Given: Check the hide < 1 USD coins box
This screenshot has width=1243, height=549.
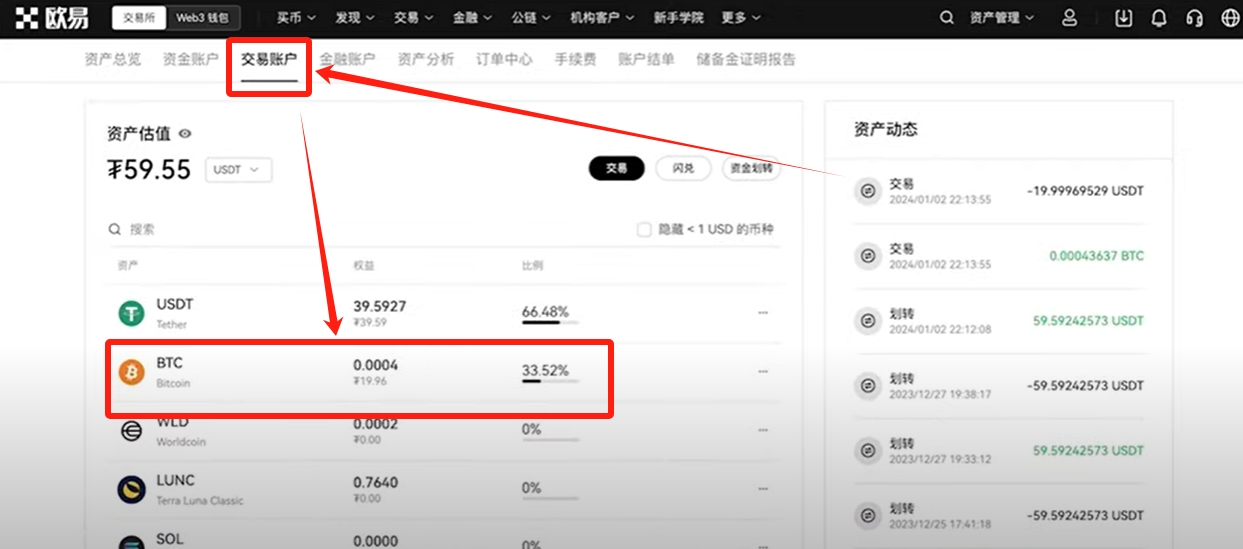Looking at the screenshot, I should point(645,230).
